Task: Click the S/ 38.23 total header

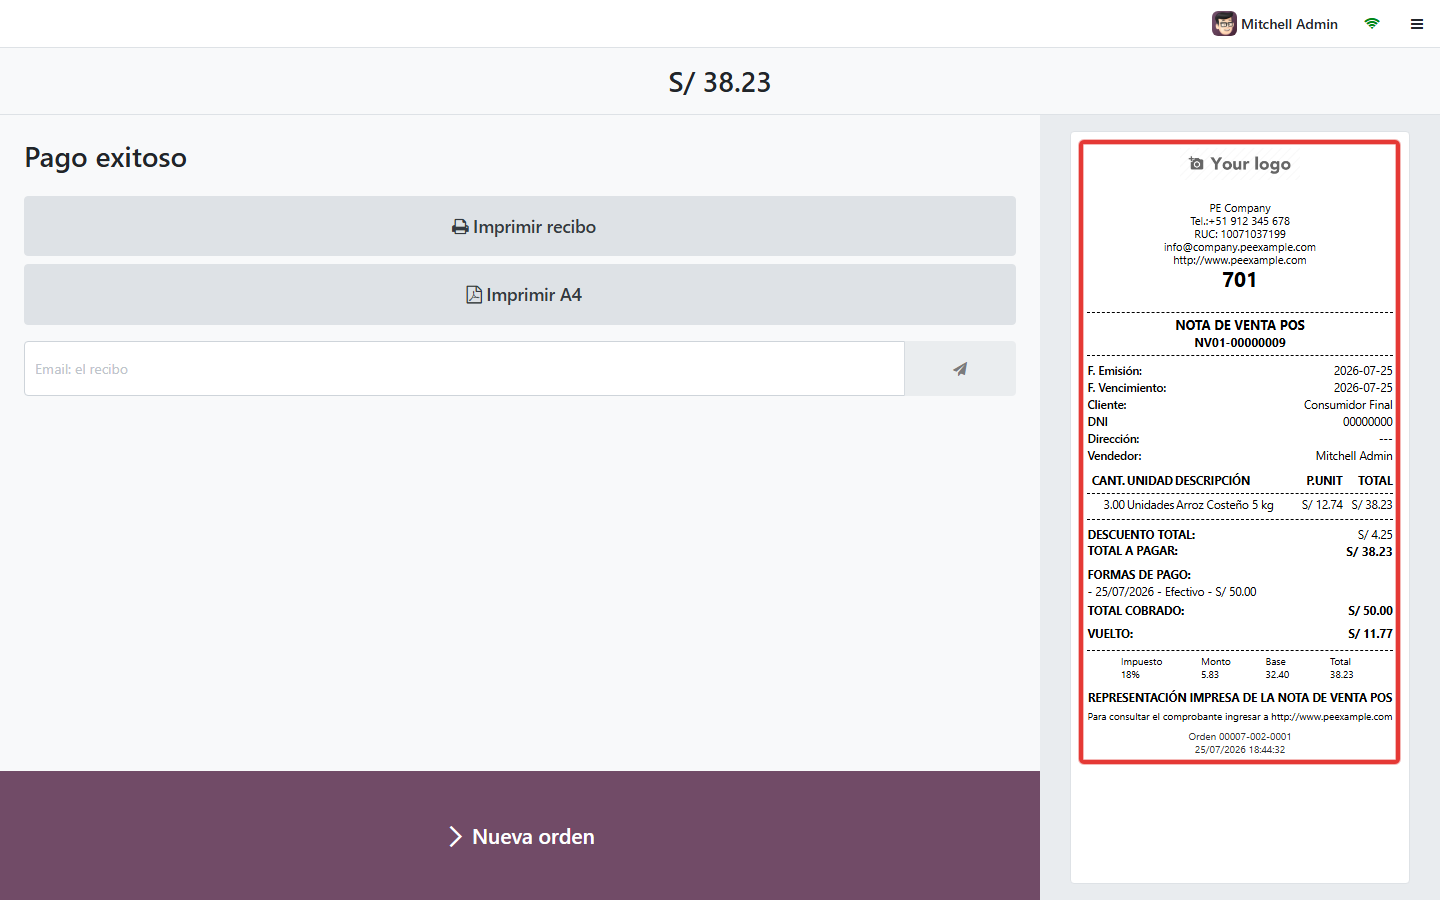Action: pyautogui.click(x=720, y=82)
